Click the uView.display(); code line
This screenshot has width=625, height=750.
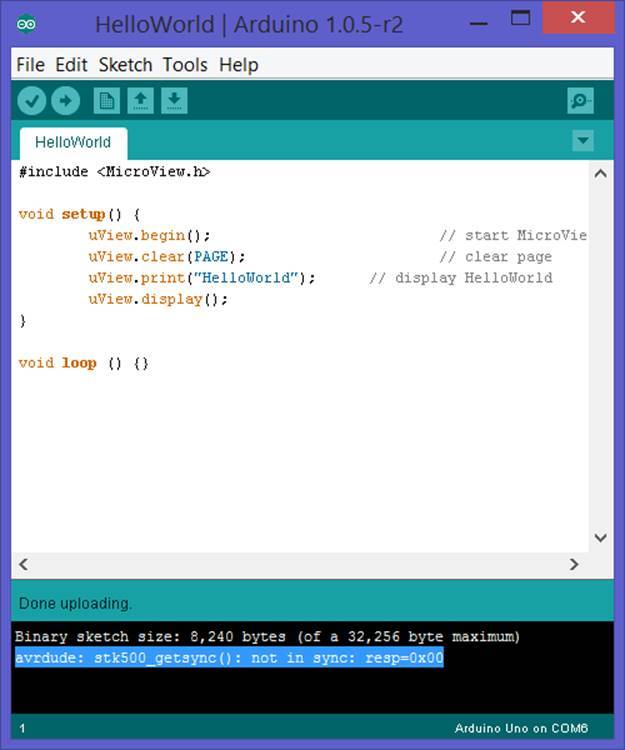coord(158,299)
